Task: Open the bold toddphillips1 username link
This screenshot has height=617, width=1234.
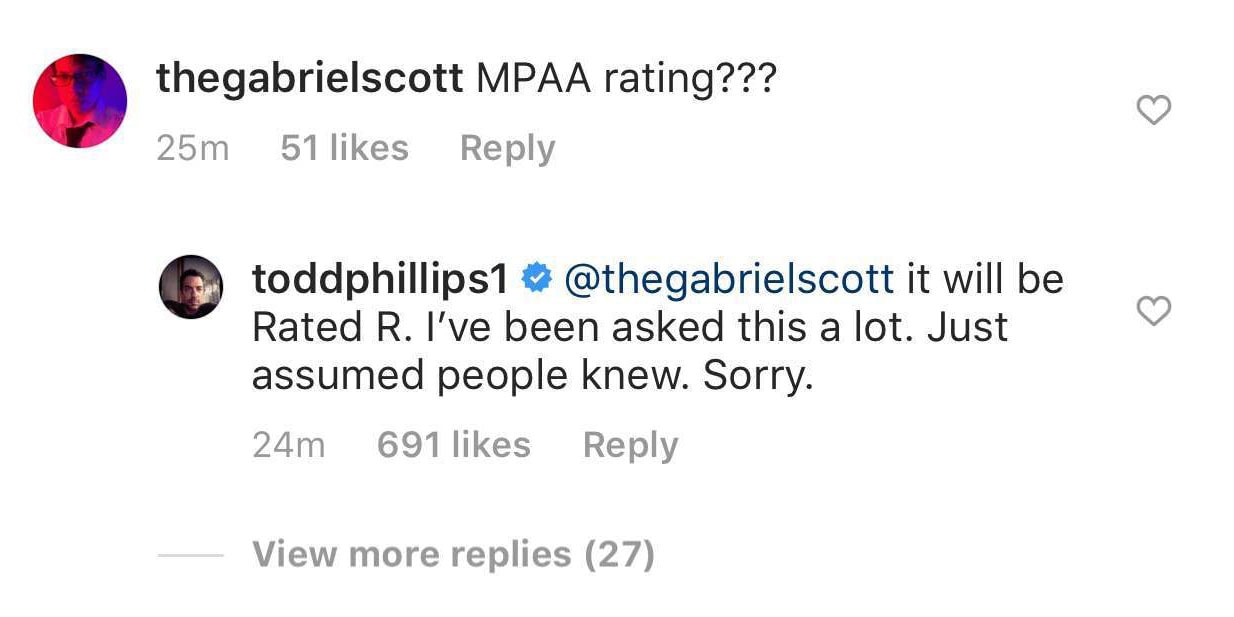Action: coord(381,280)
